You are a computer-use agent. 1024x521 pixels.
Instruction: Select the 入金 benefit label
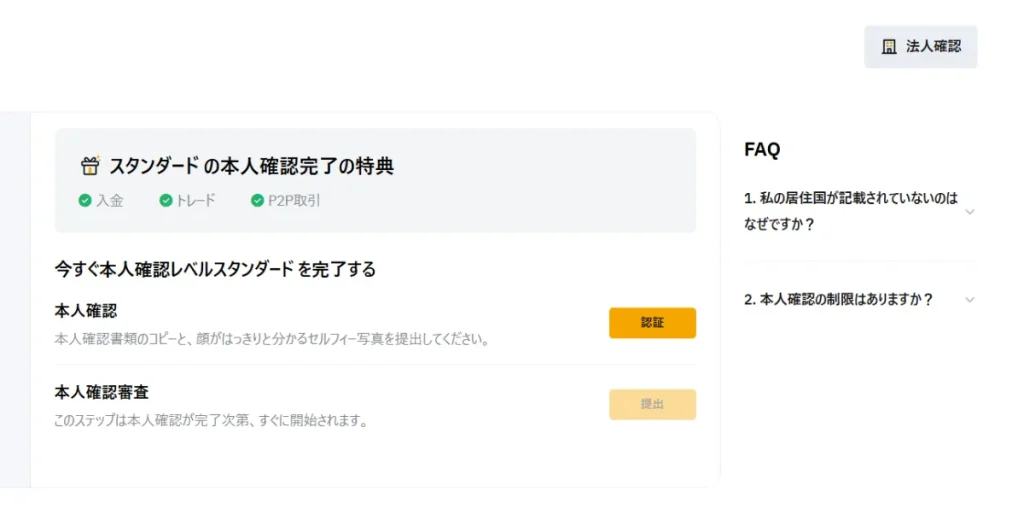coord(110,201)
